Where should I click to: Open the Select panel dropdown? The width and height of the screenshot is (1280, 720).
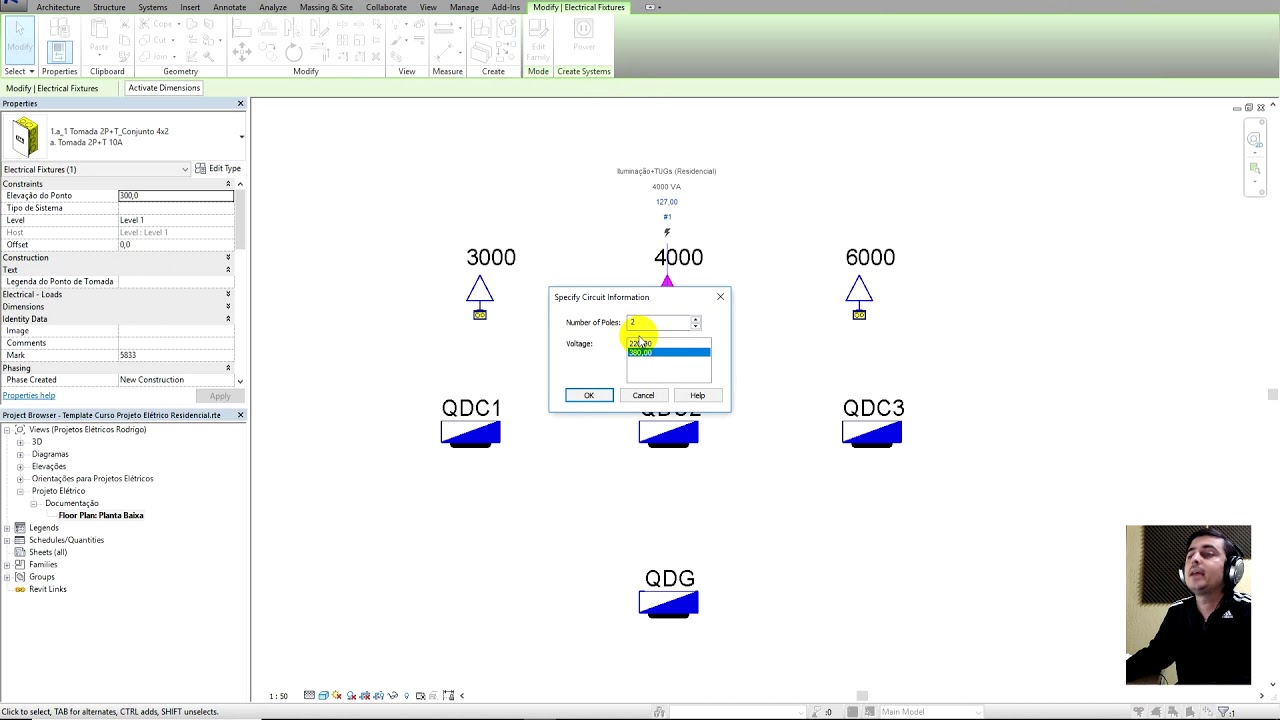(19, 72)
